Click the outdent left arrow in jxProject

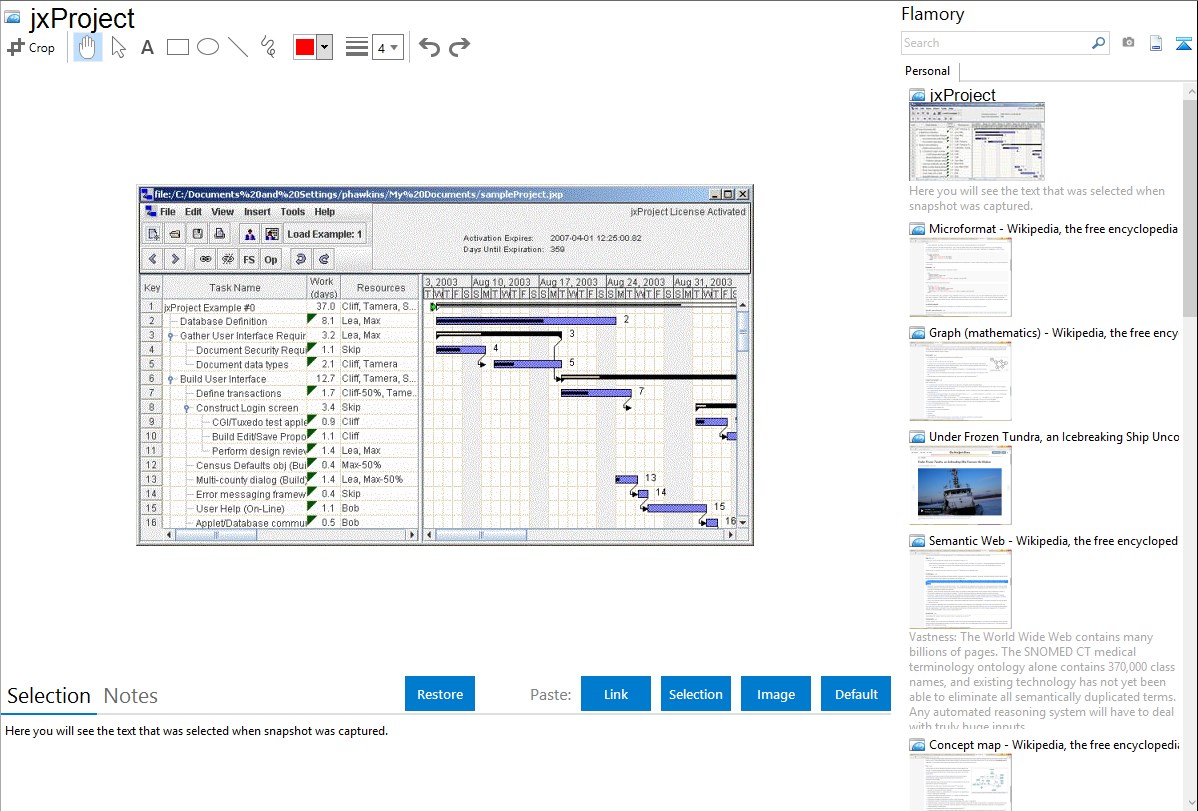click(153, 259)
